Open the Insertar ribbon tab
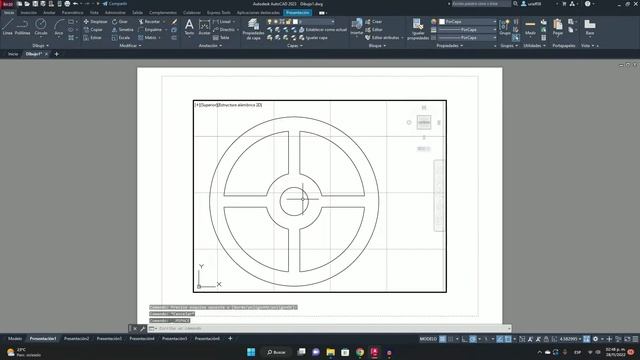The width and height of the screenshot is (640, 360). [x=29, y=13]
